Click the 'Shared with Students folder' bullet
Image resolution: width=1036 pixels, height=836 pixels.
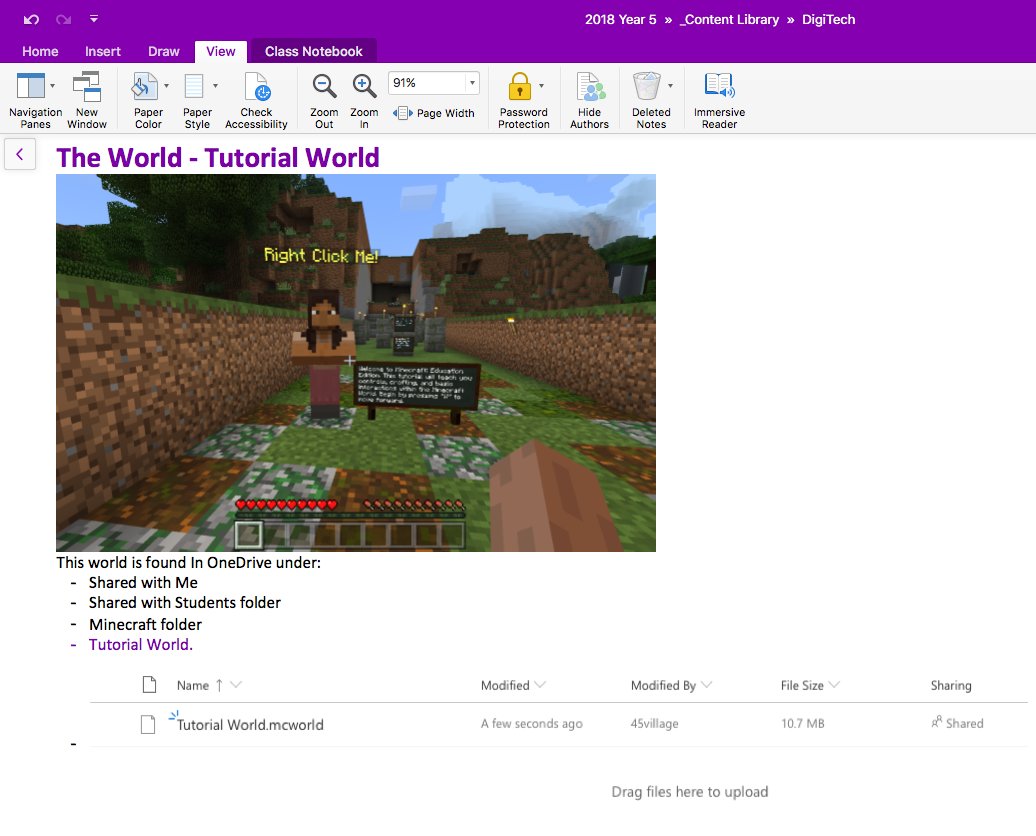point(185,603)
